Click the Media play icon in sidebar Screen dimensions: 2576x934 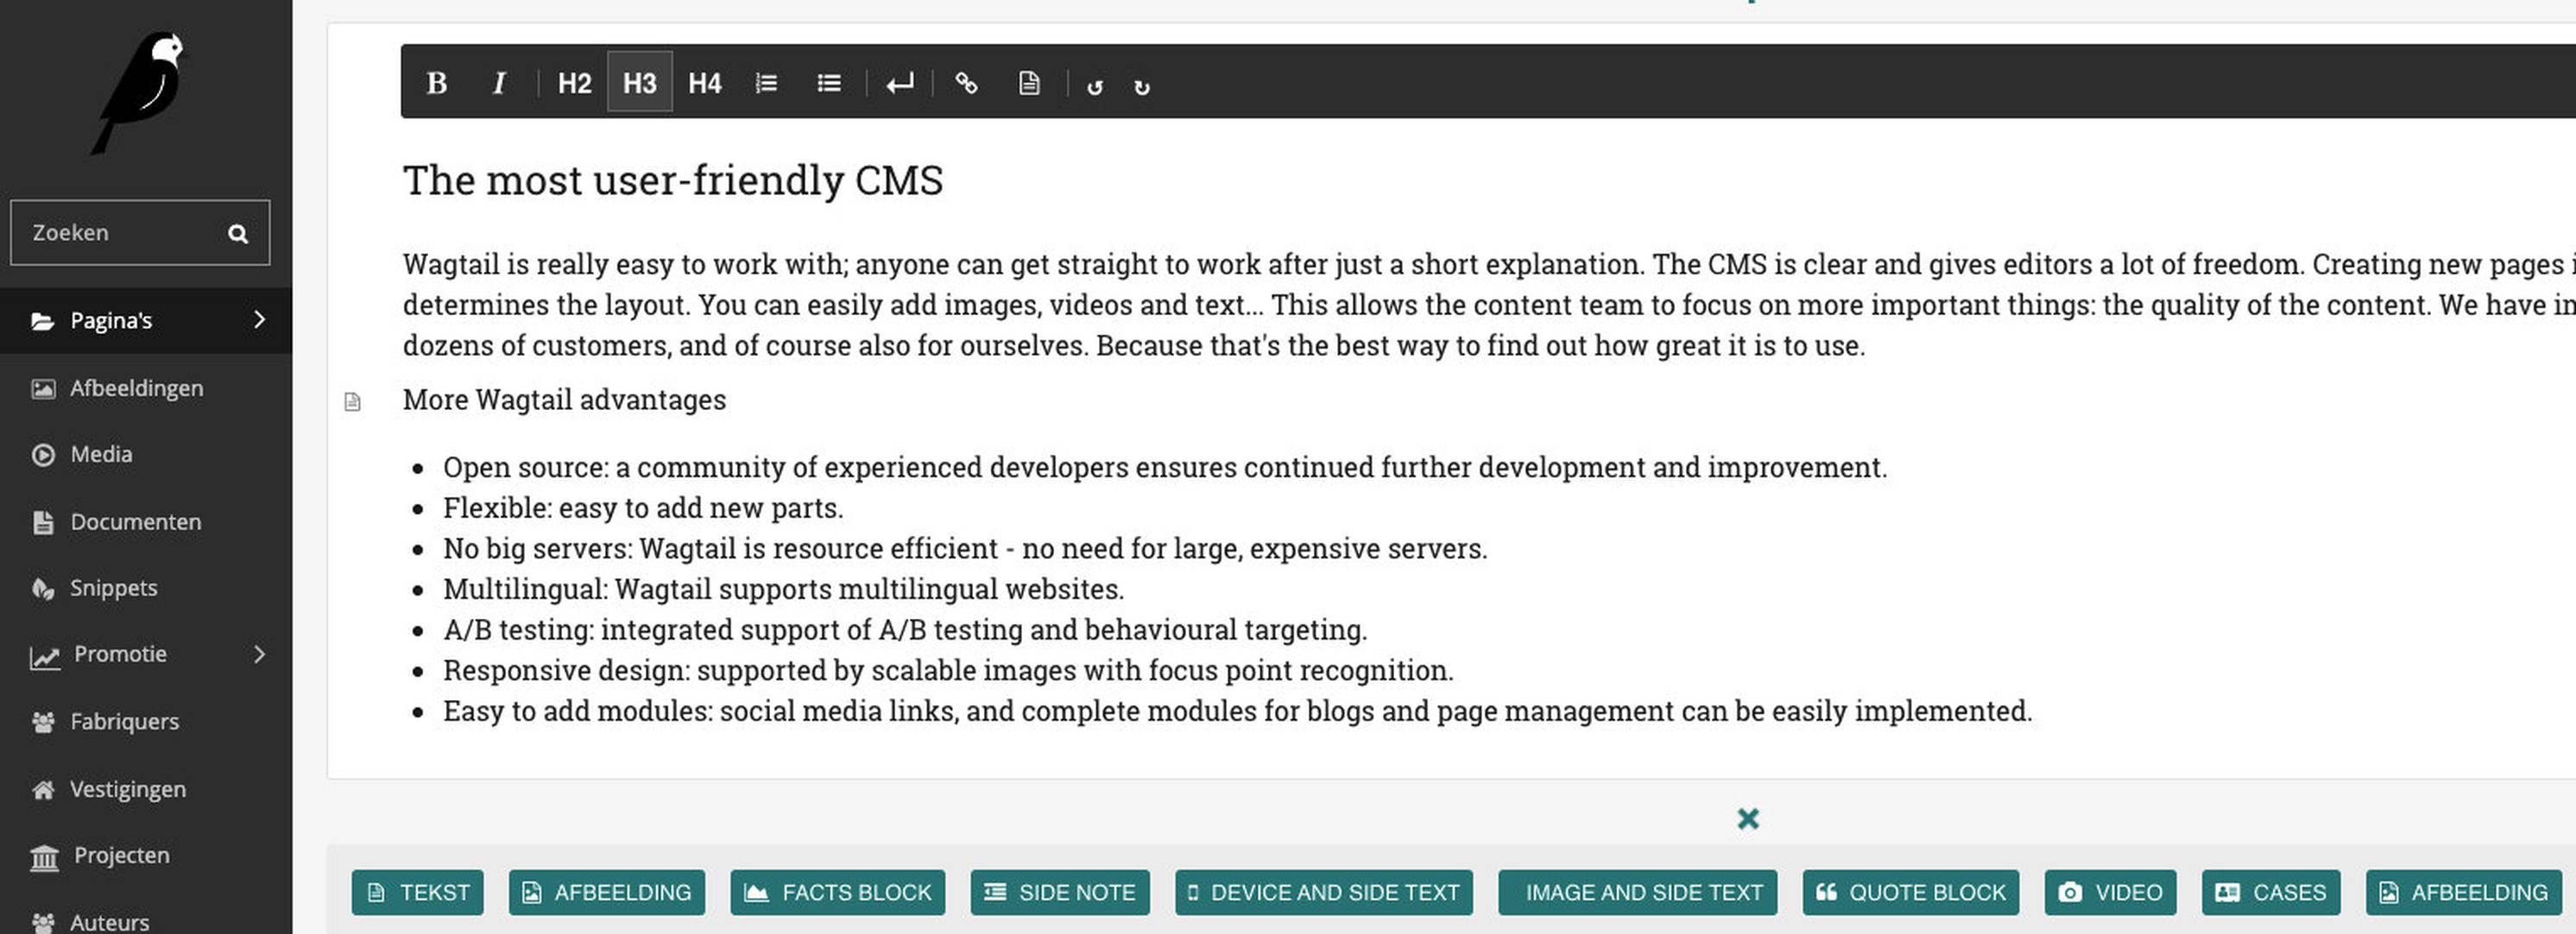(43, 455)
